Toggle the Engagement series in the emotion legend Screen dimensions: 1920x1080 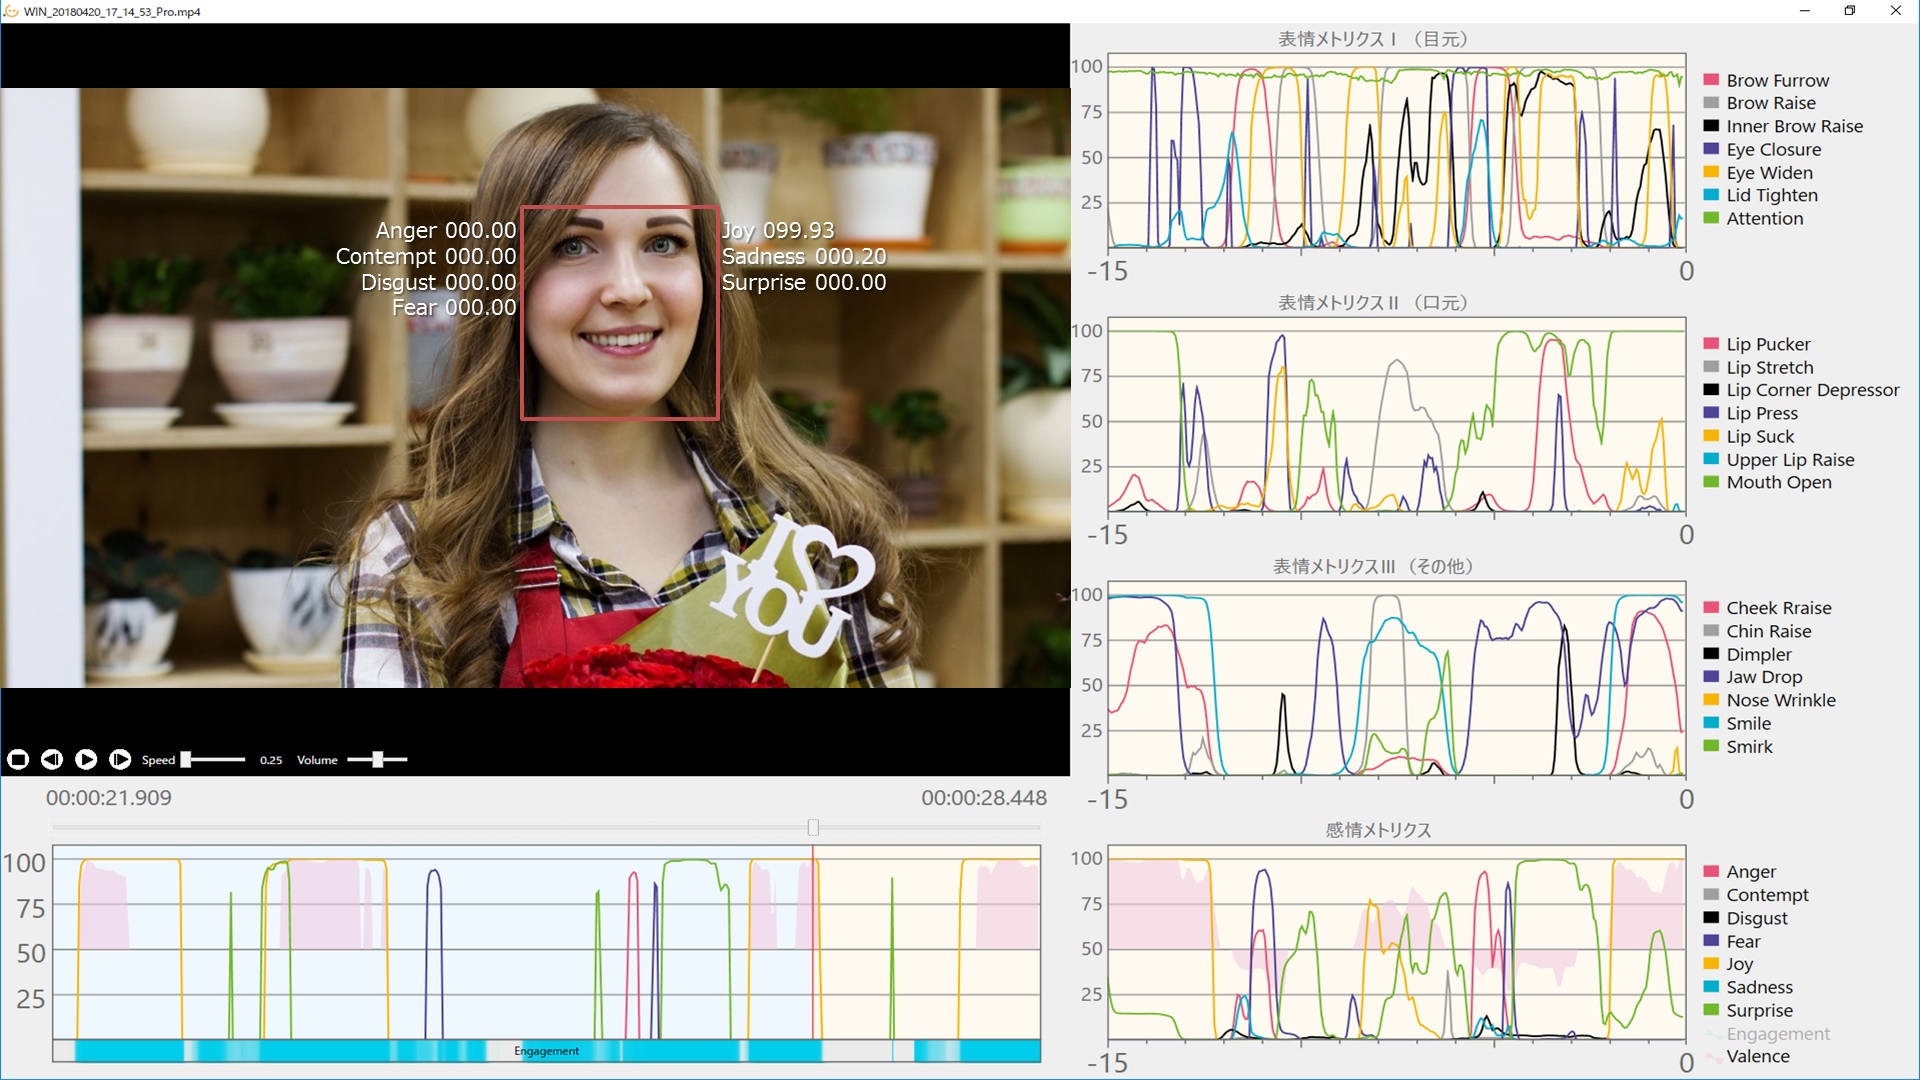click(x=1712, y=1033)
